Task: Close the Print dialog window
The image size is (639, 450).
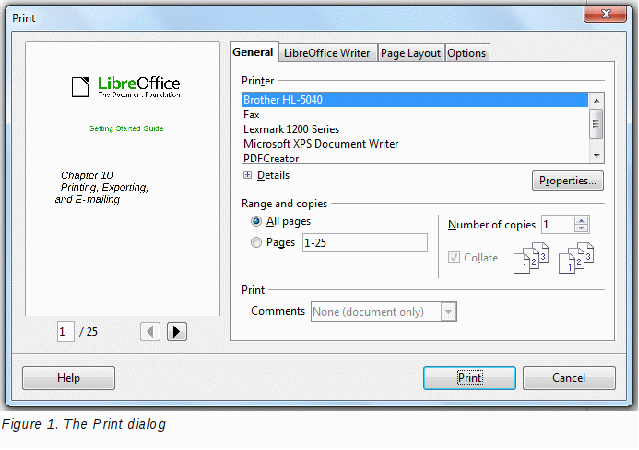Action: pos(605,14)
